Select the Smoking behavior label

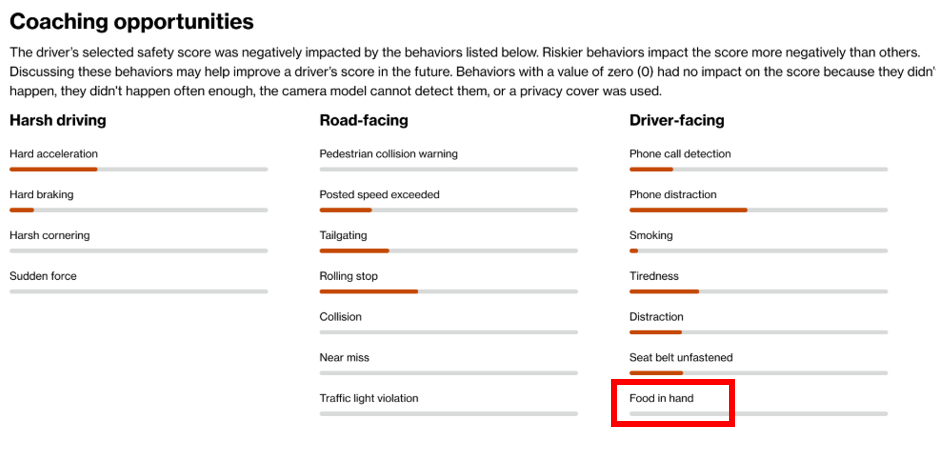click(651, 236)
